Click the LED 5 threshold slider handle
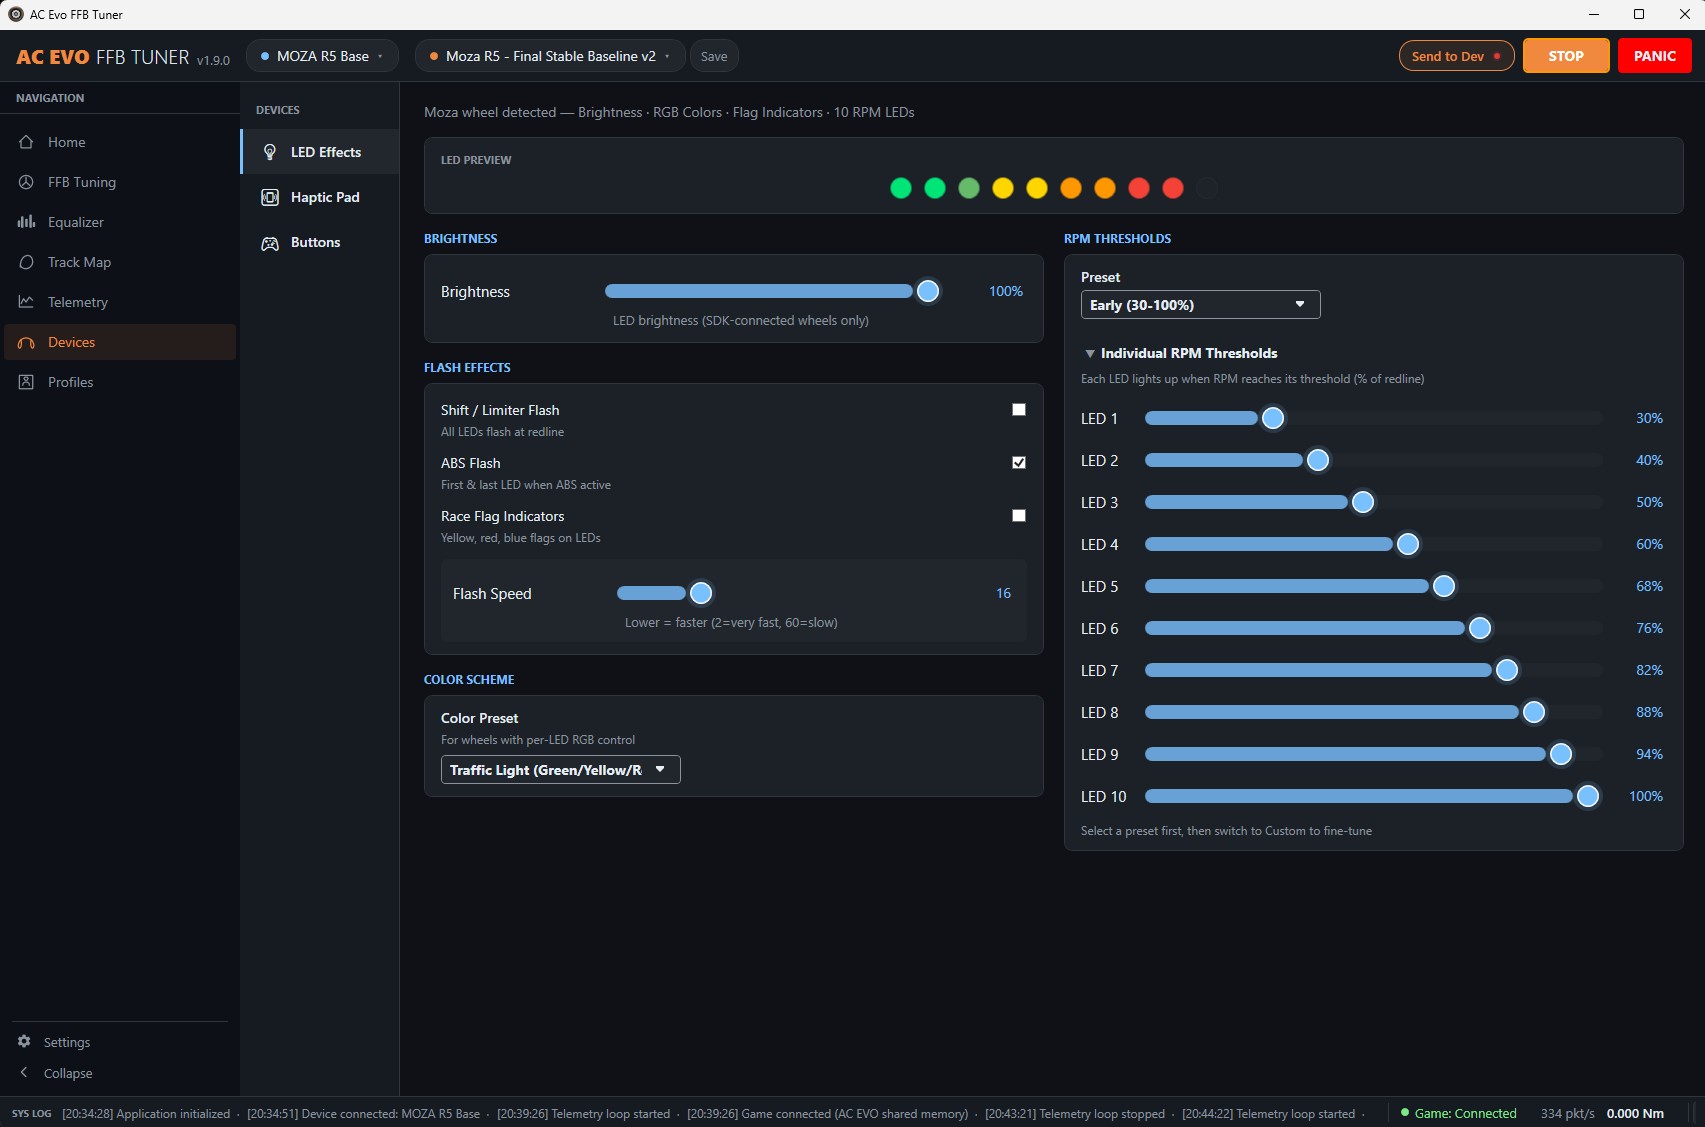This screenshot has height=1127, width=1705. click(x=1444, y=586)
